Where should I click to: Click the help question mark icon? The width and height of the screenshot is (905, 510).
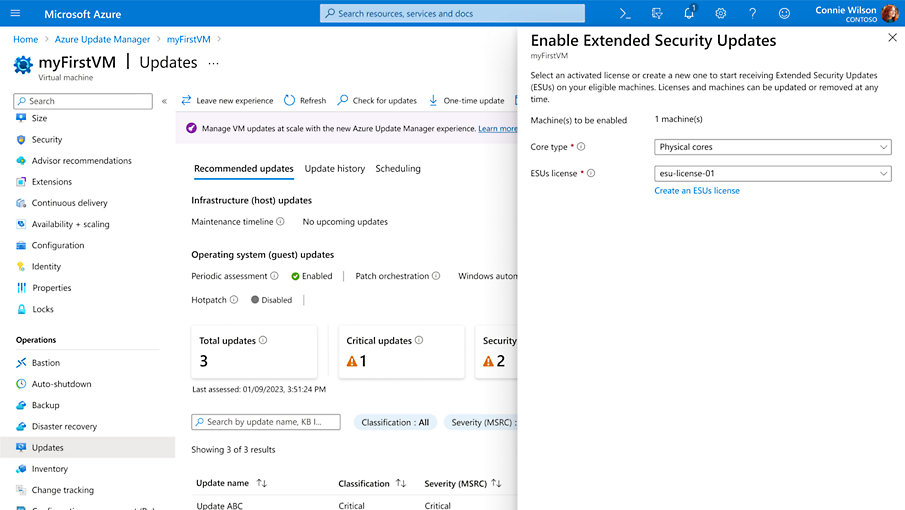752,14
